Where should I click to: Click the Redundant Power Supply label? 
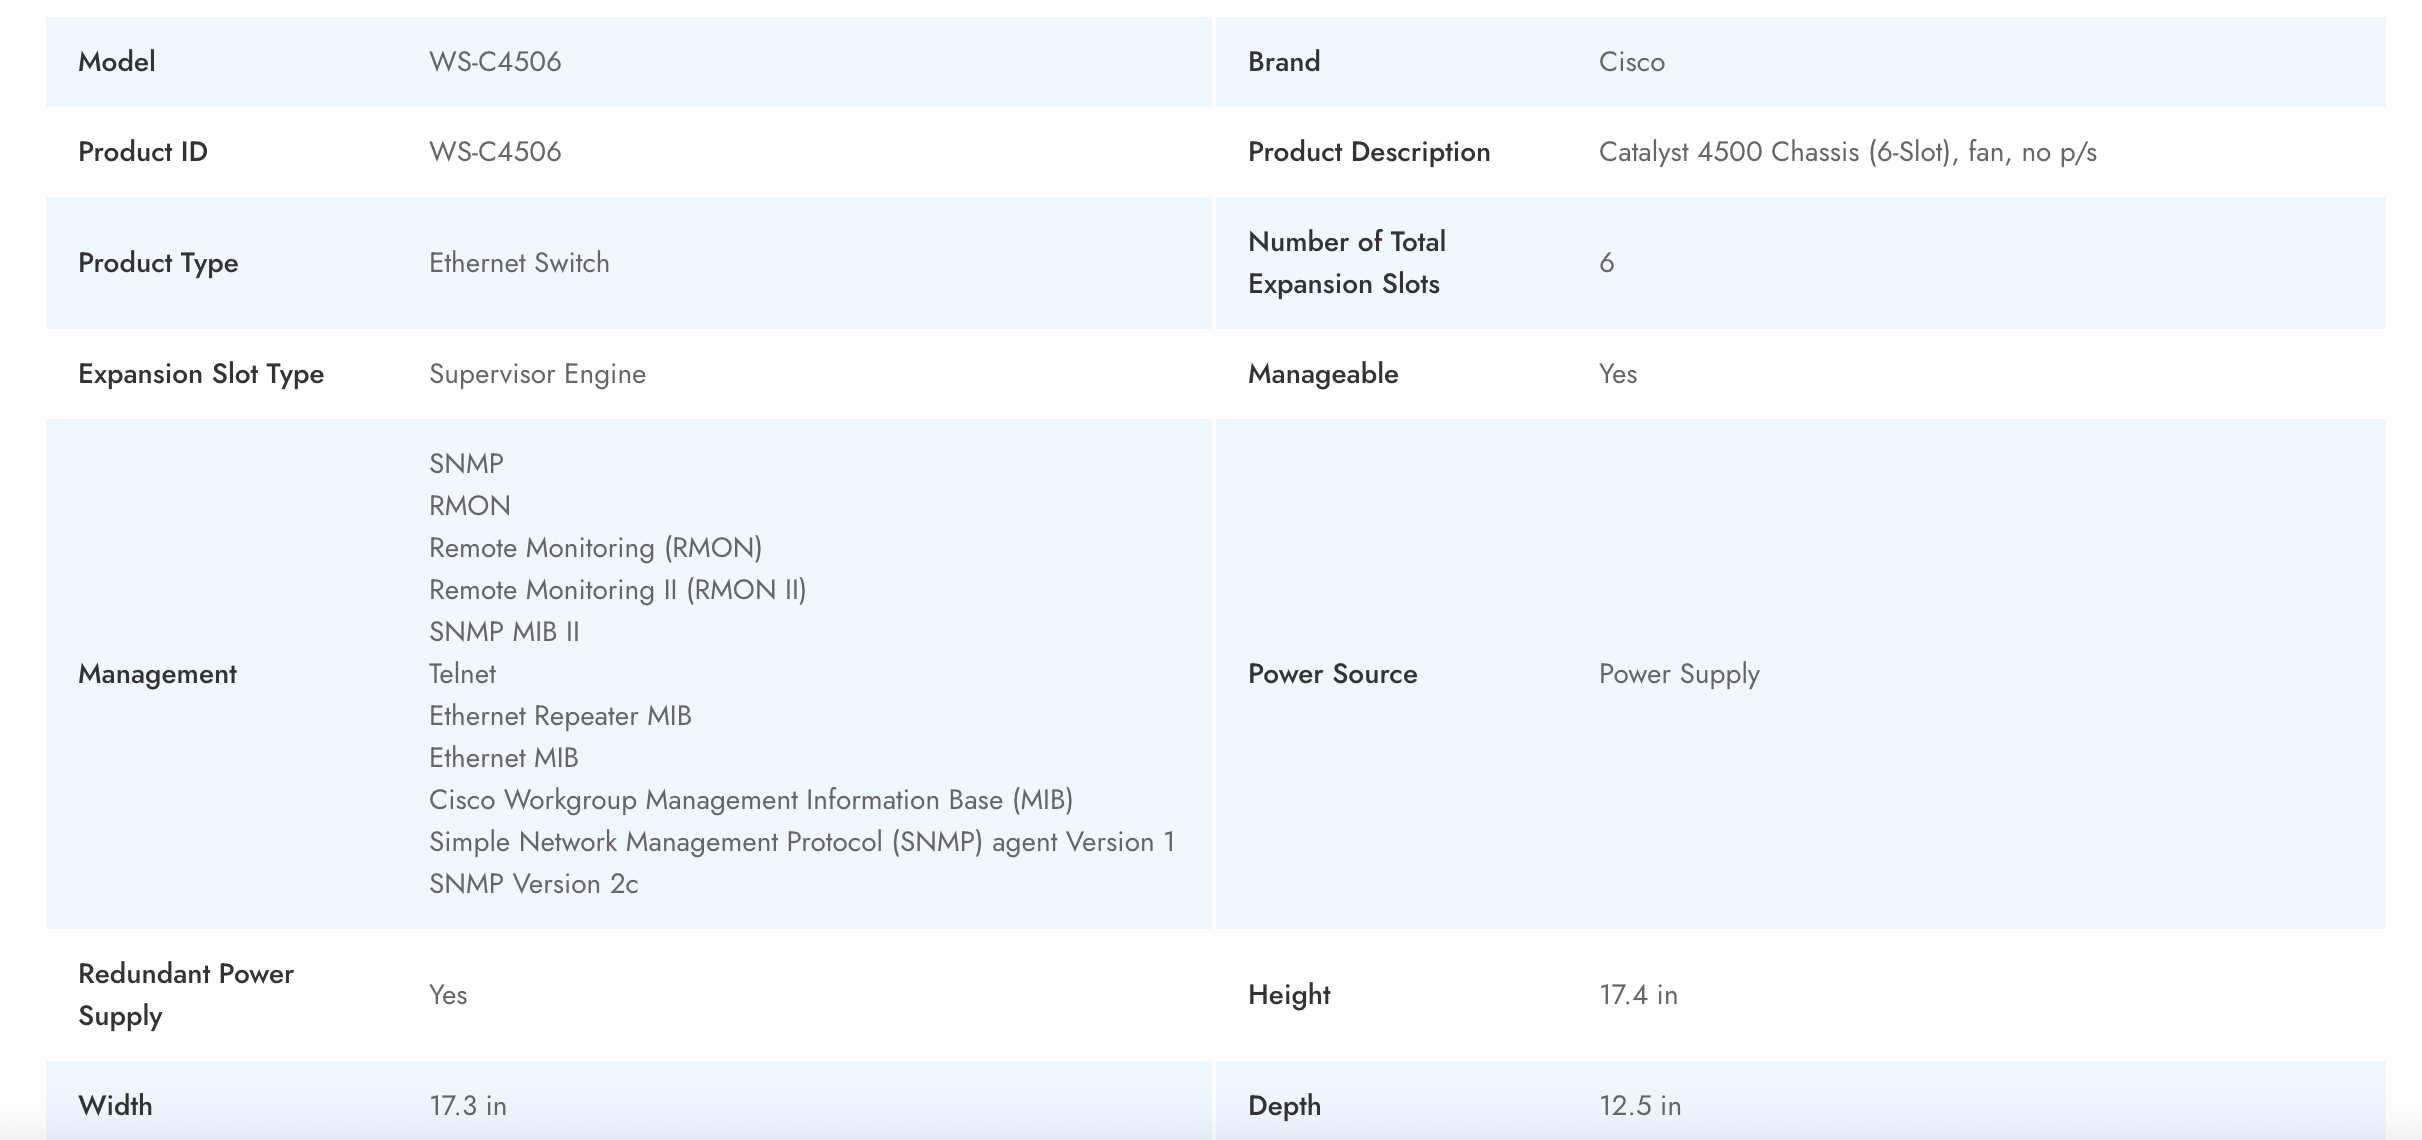click(x=185, y=995)
